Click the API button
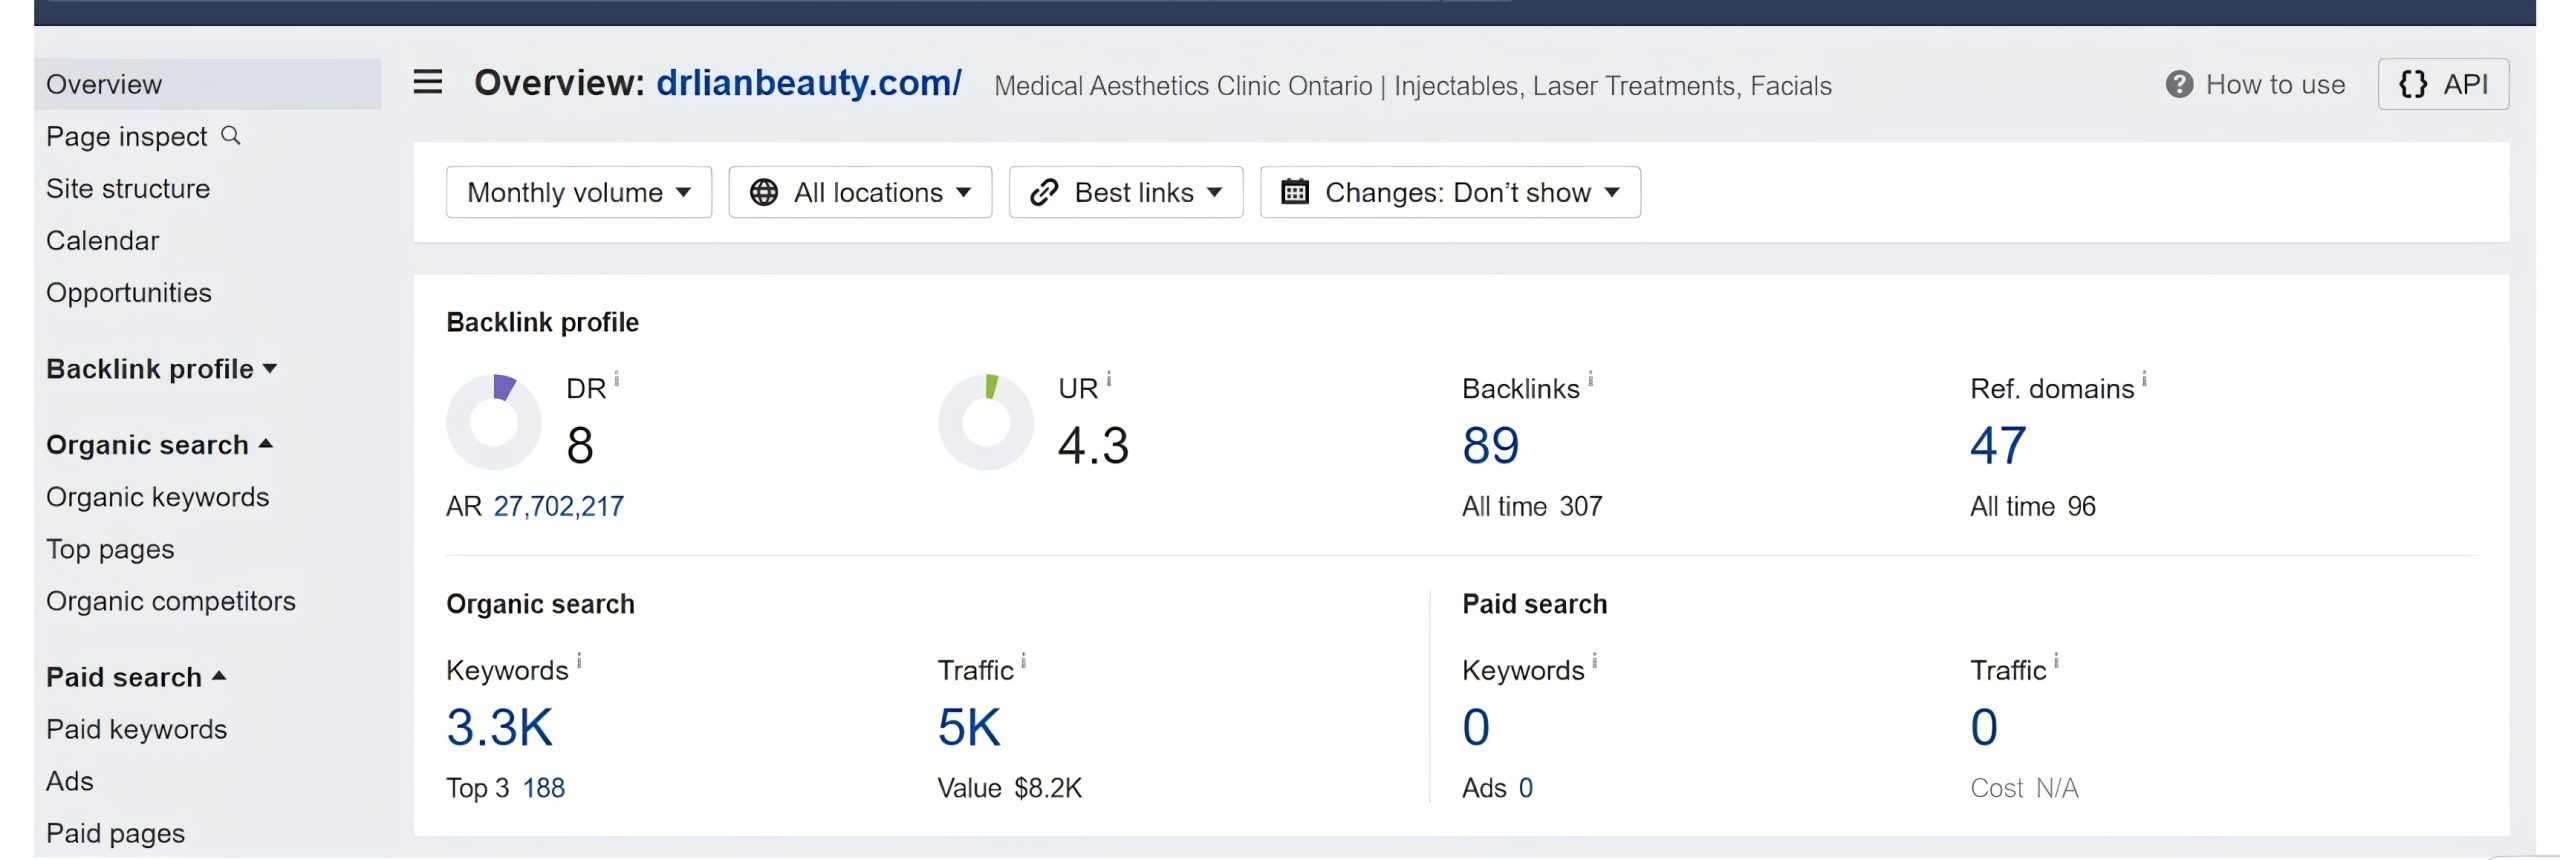Screen dimensions: 2560x860 click(2443, 84)
